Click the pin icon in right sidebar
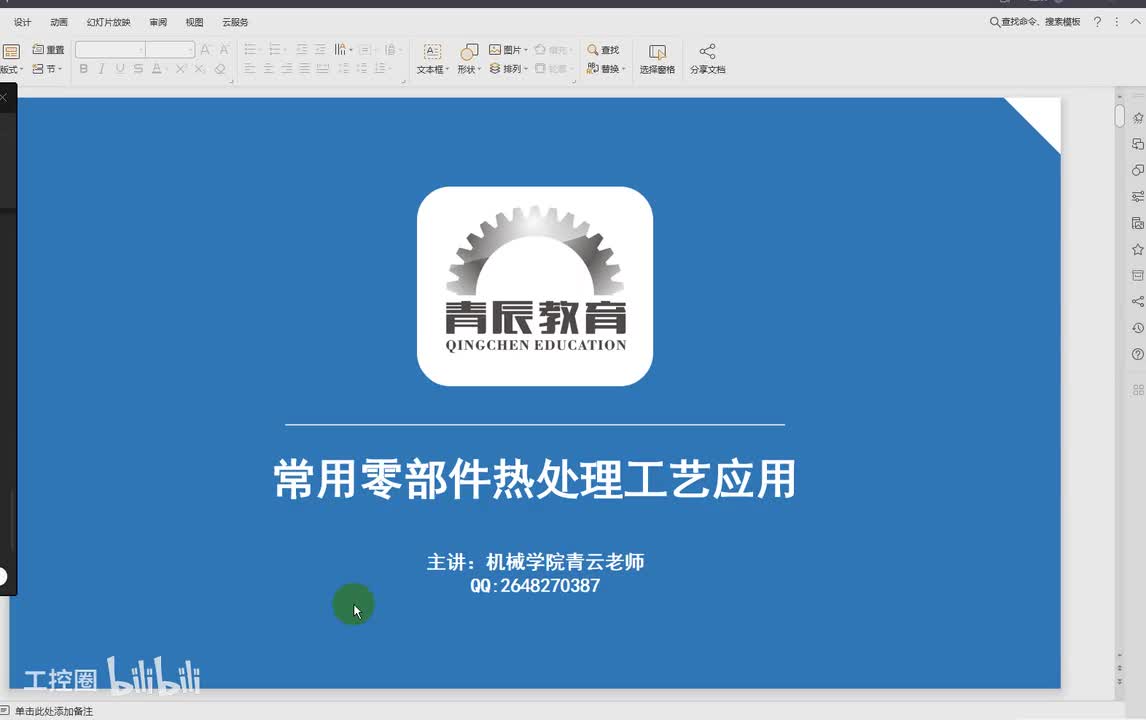The height and width of the screenshot is (720, 1146). tap(1137, 118)
